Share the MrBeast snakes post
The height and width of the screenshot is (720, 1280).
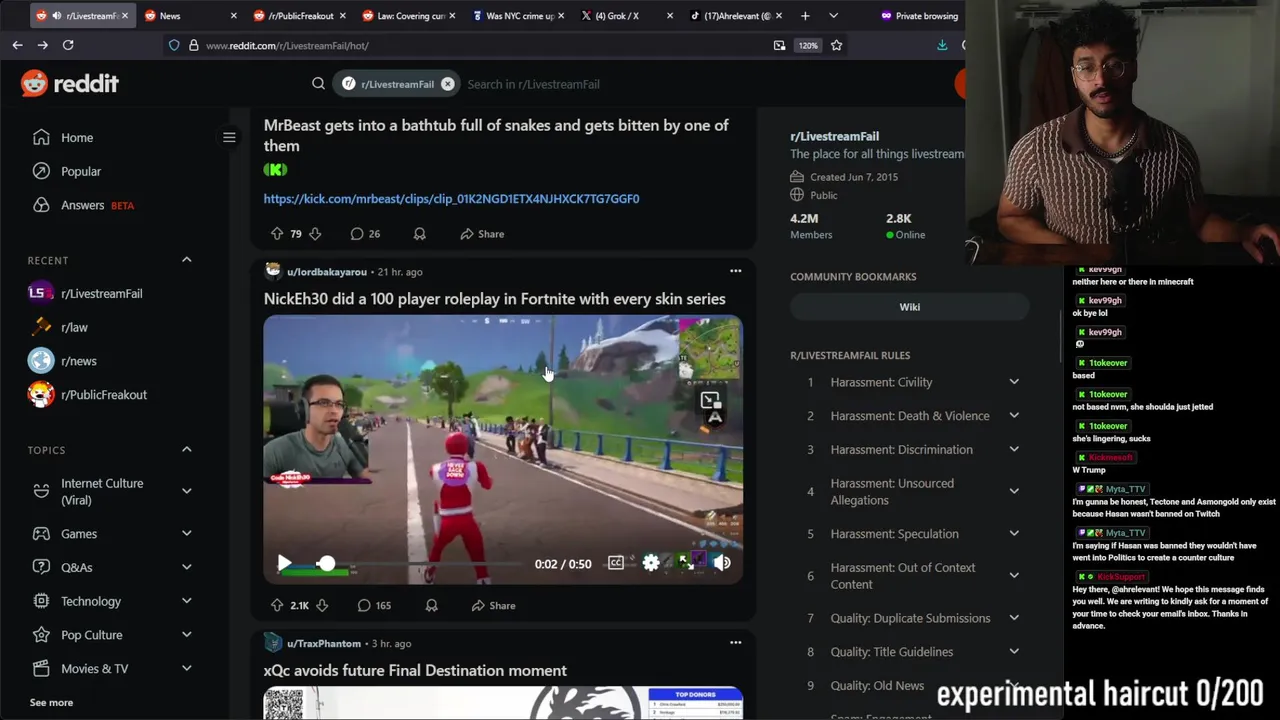(x=482, y=234)
